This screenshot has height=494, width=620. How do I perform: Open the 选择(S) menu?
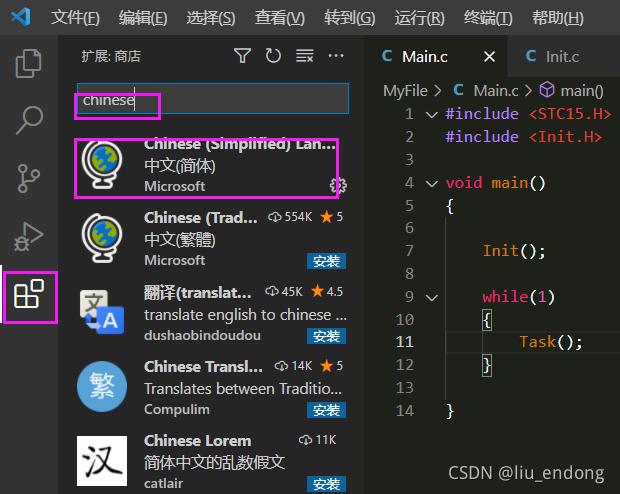click(x=211, y=18)
